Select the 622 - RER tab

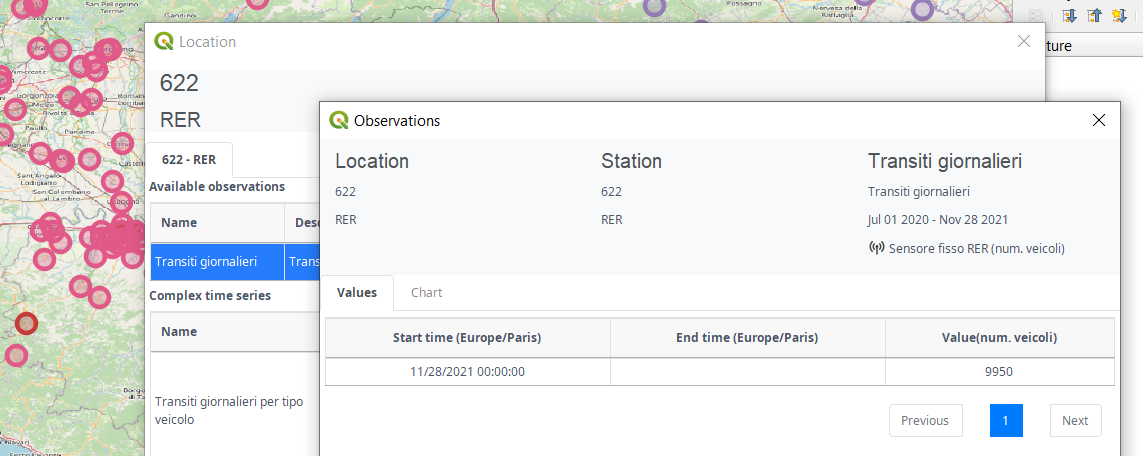189,159
